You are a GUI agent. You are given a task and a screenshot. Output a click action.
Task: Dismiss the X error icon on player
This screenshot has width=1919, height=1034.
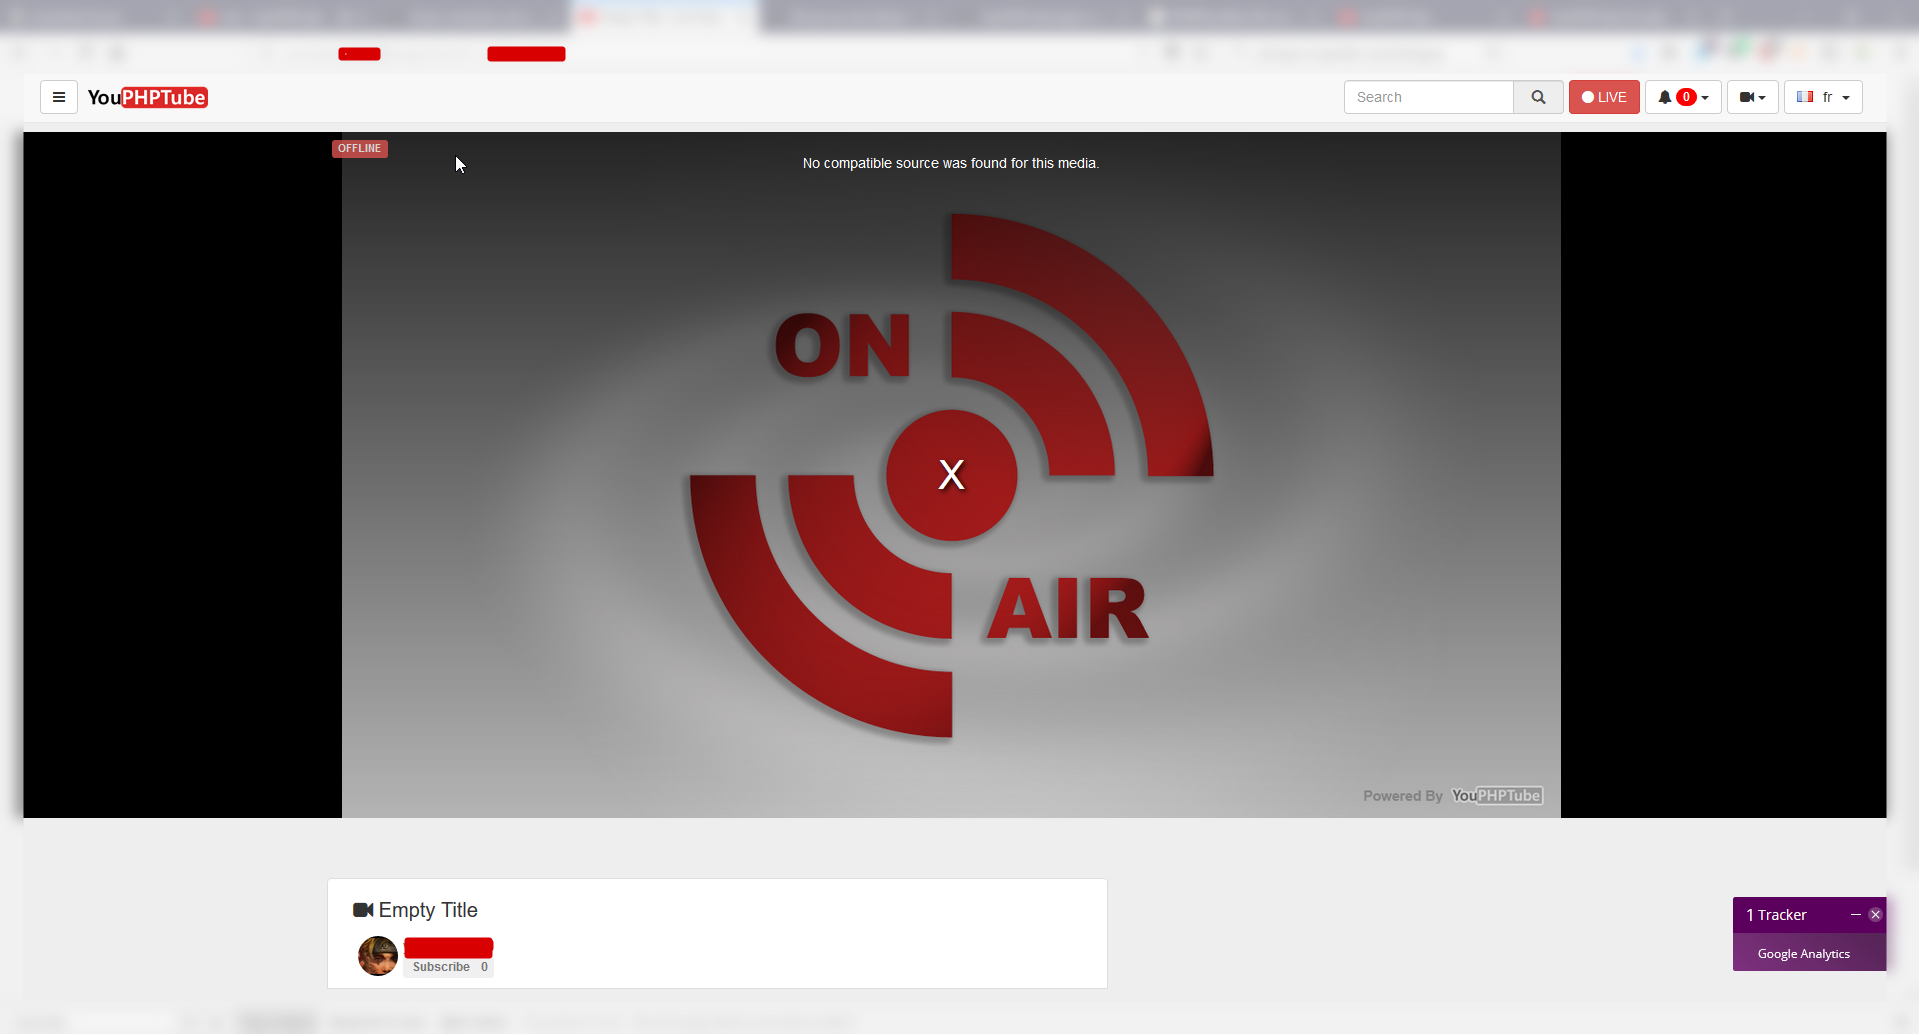pyautogui.click(x=952, y=474)
